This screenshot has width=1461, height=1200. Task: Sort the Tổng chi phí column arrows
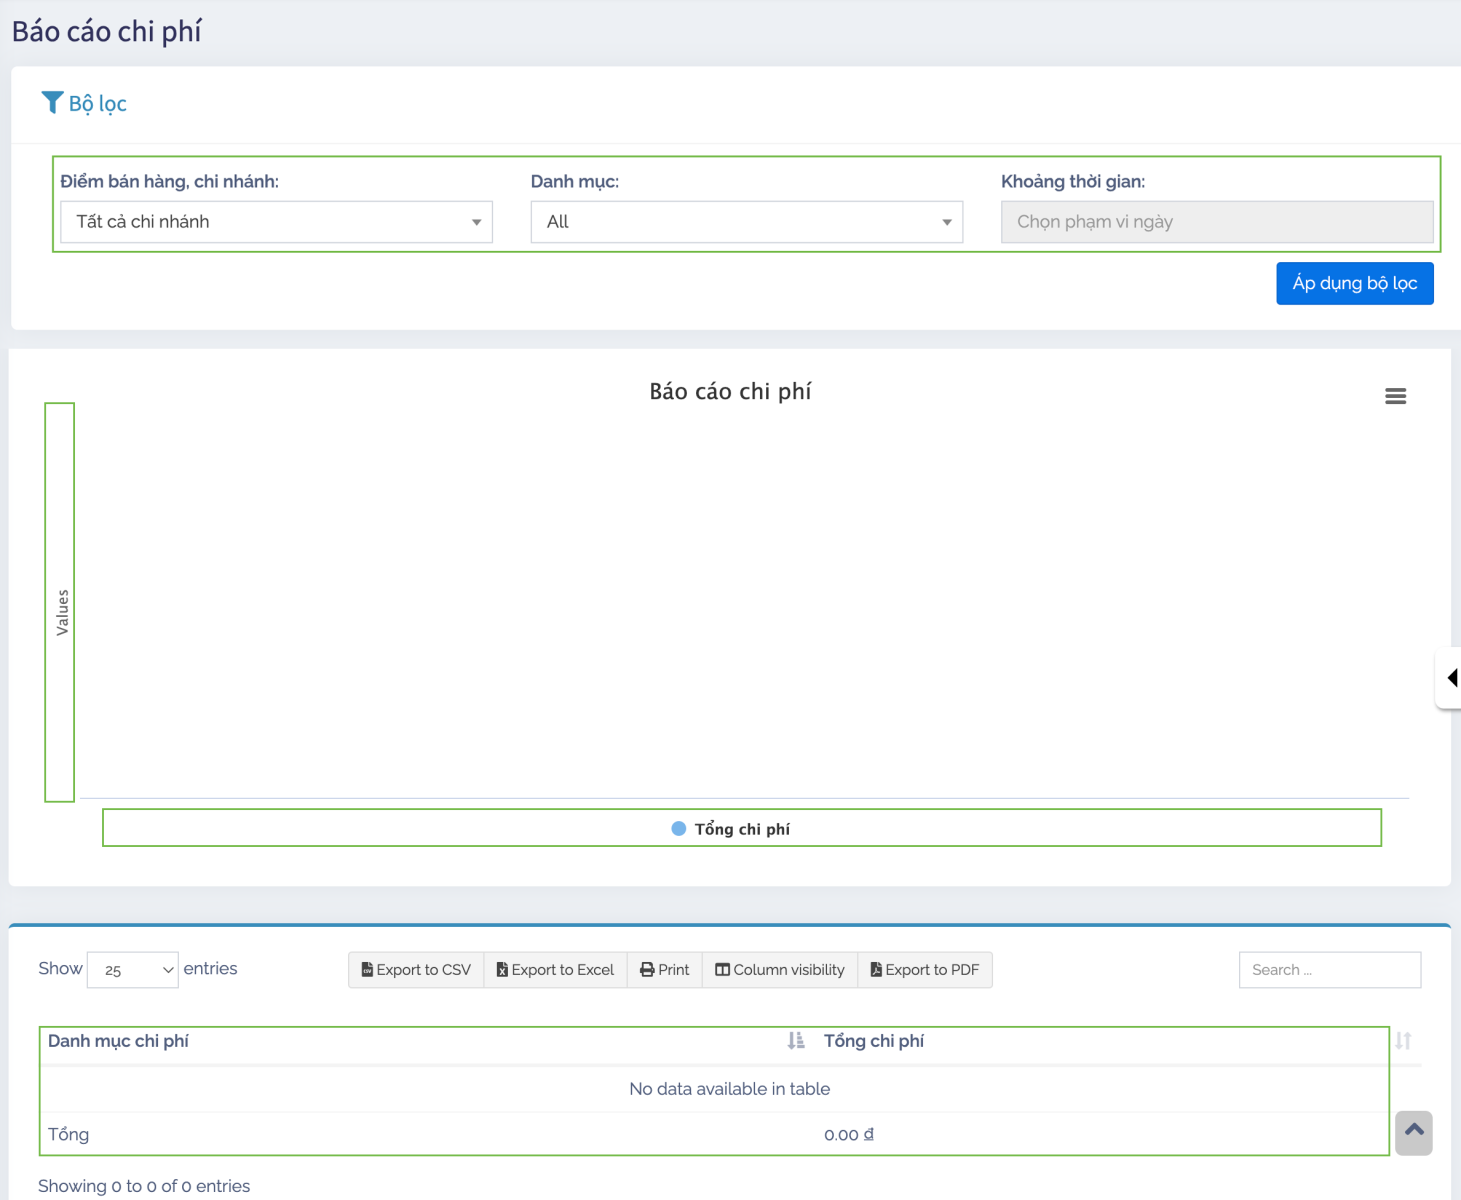pyautogui.click(x=1403, y=1041)
